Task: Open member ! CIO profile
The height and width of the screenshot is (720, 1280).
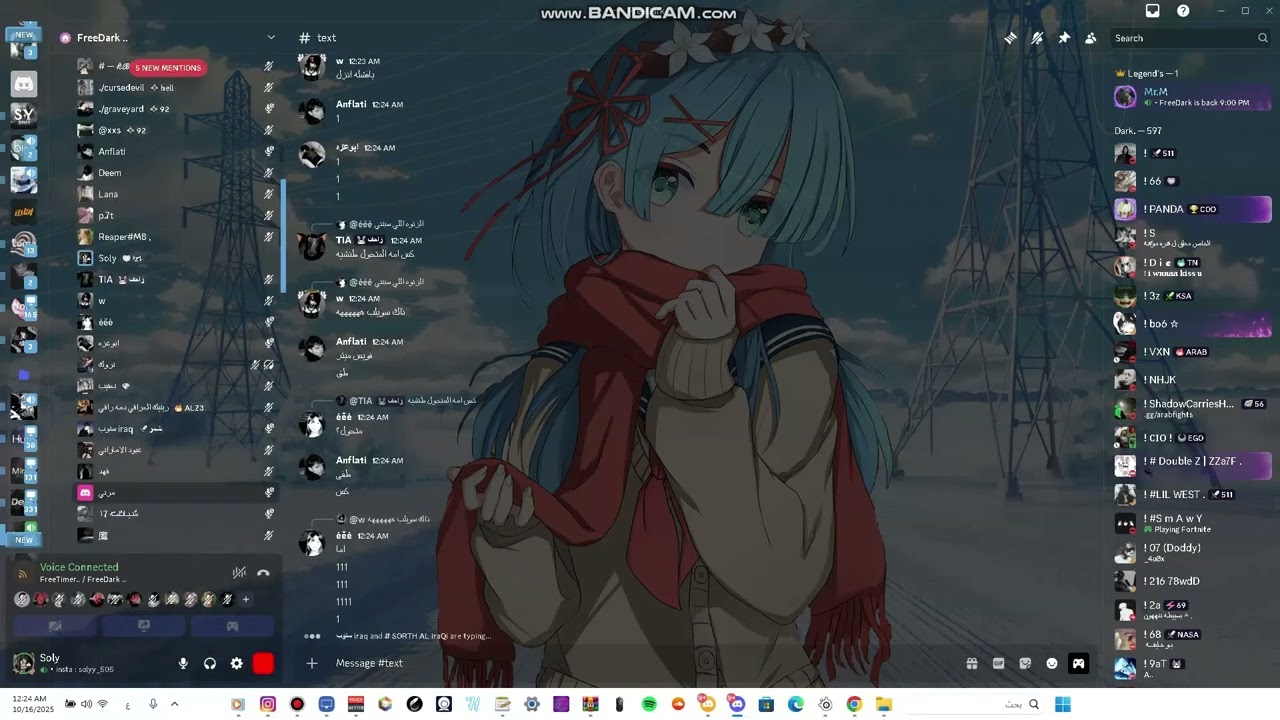Action: pyautogui.click(x=1192, y=438)
